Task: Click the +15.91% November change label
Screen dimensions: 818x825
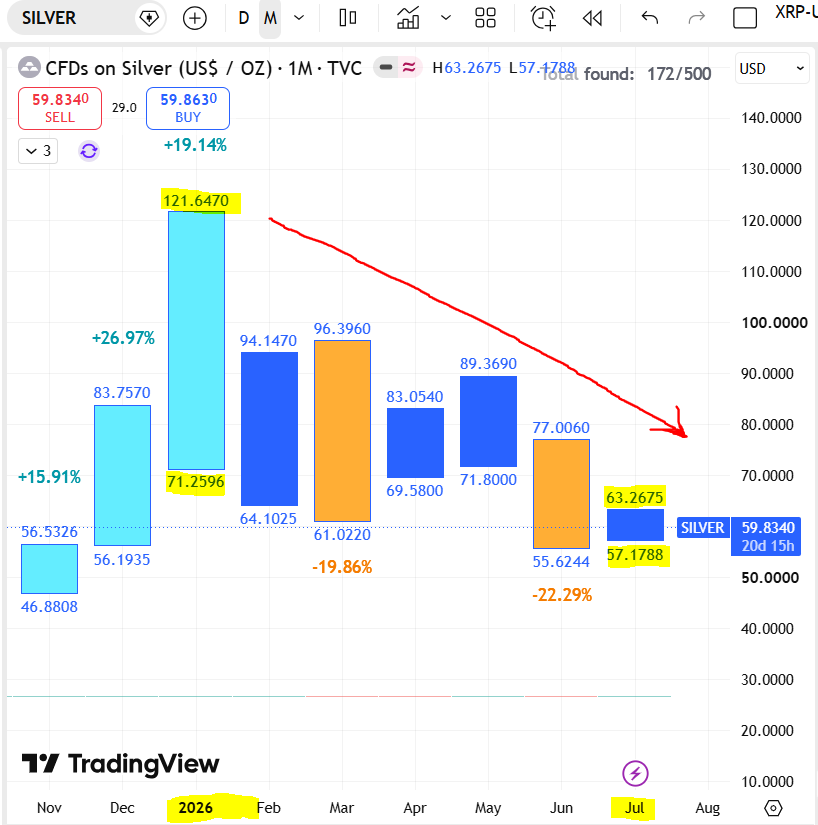Action: (x=49, y=477)
